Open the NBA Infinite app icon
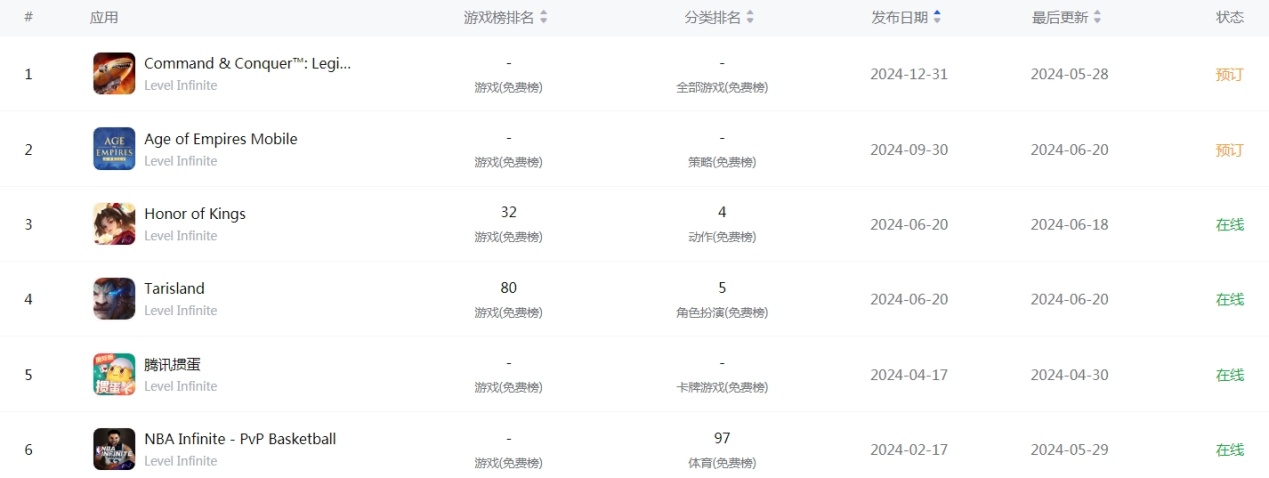This screenshot has height=478, width=1269. point(114,449)
